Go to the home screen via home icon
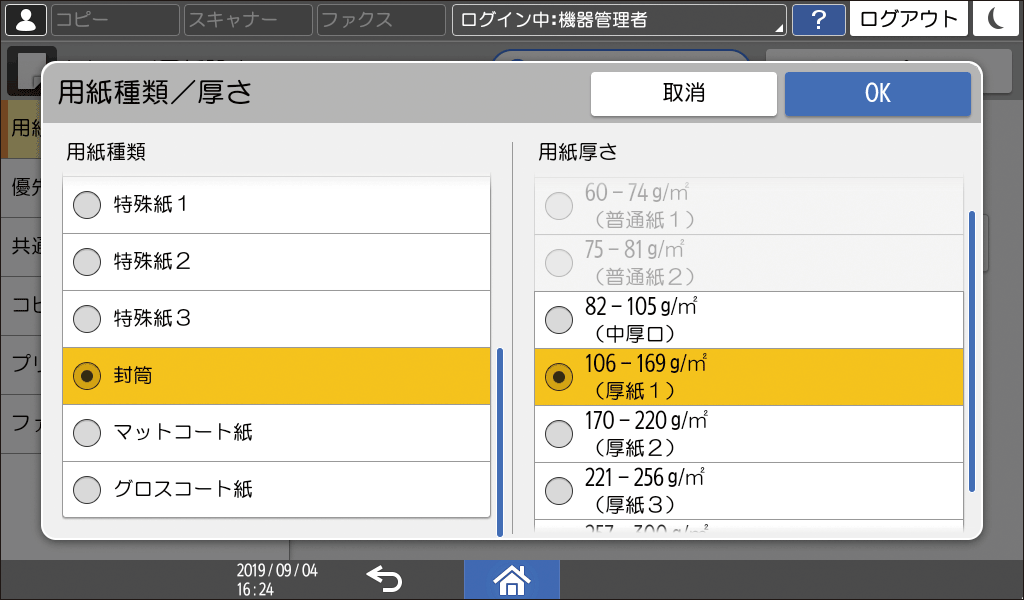 pos(511,578)
